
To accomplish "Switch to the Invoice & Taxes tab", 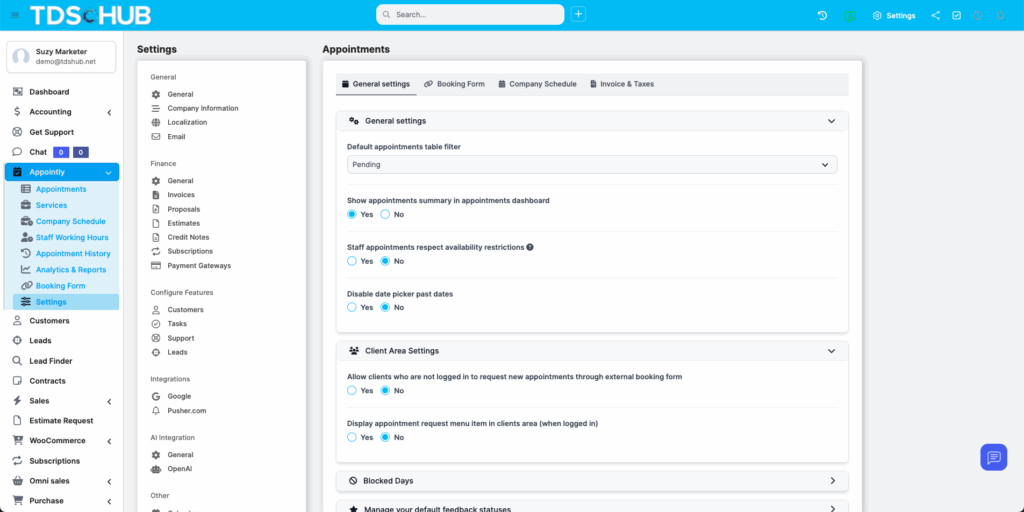I will click(621, 84).
